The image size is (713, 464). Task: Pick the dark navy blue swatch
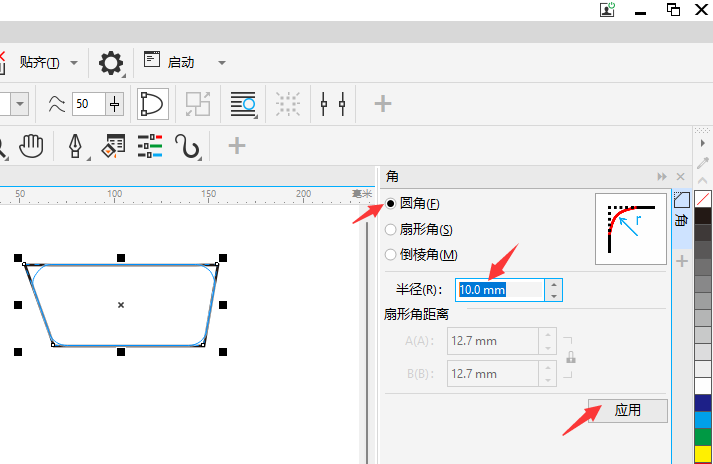click(703, 403)
